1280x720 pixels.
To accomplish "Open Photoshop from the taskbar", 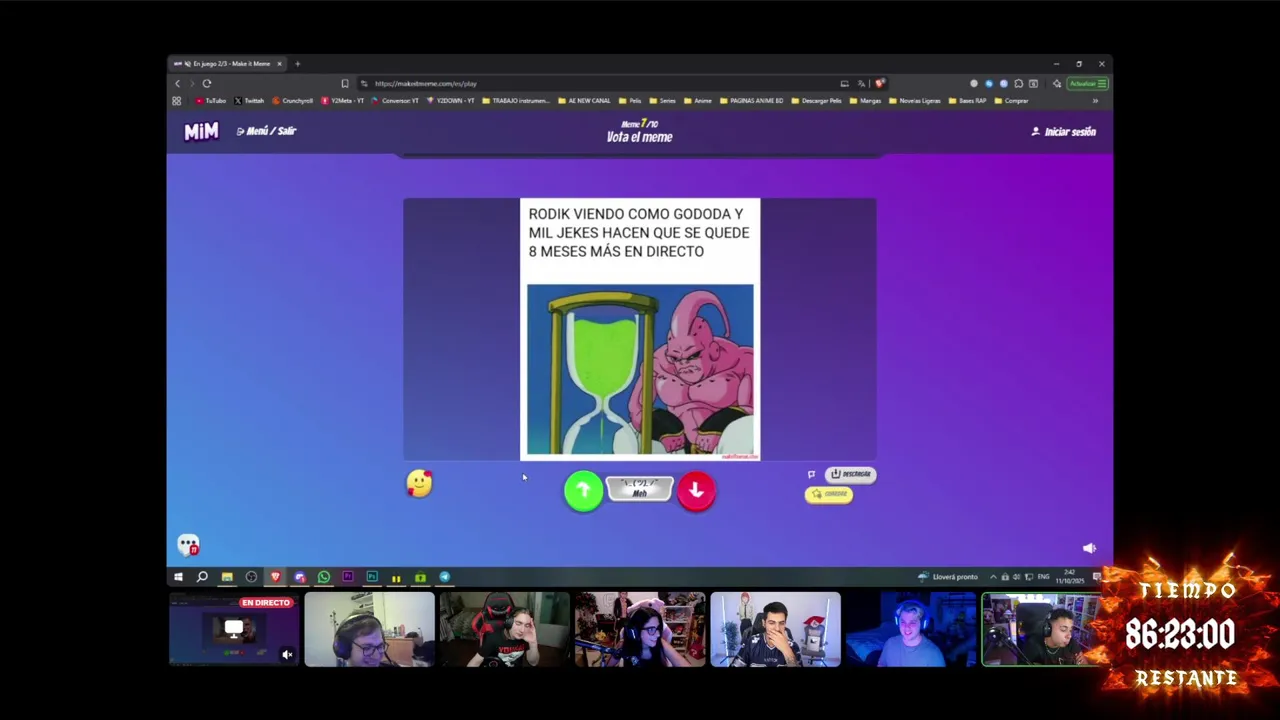I will pos(371,577).
